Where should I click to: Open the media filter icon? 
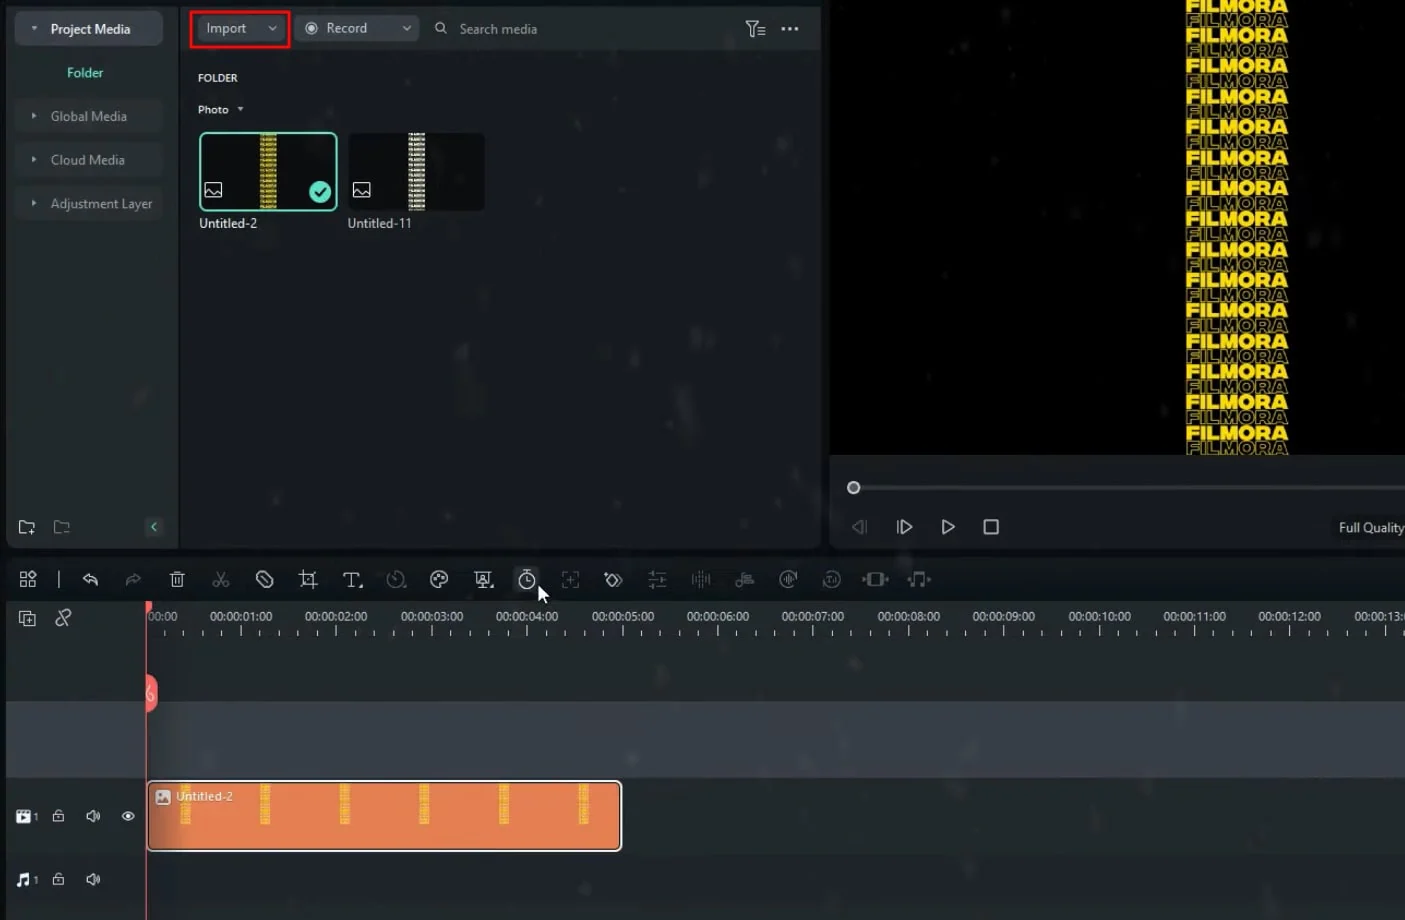pos(755,29)
